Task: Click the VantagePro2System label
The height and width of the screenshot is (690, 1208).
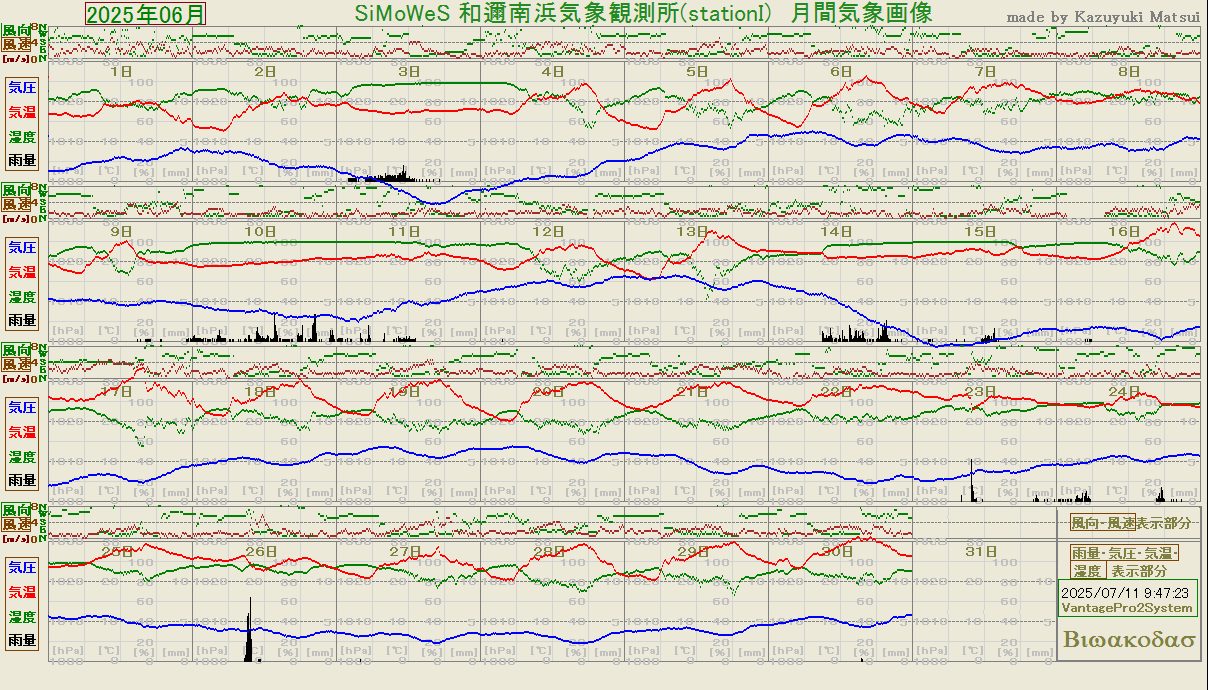Action: pyautogui.click(x=1126, y=608)
